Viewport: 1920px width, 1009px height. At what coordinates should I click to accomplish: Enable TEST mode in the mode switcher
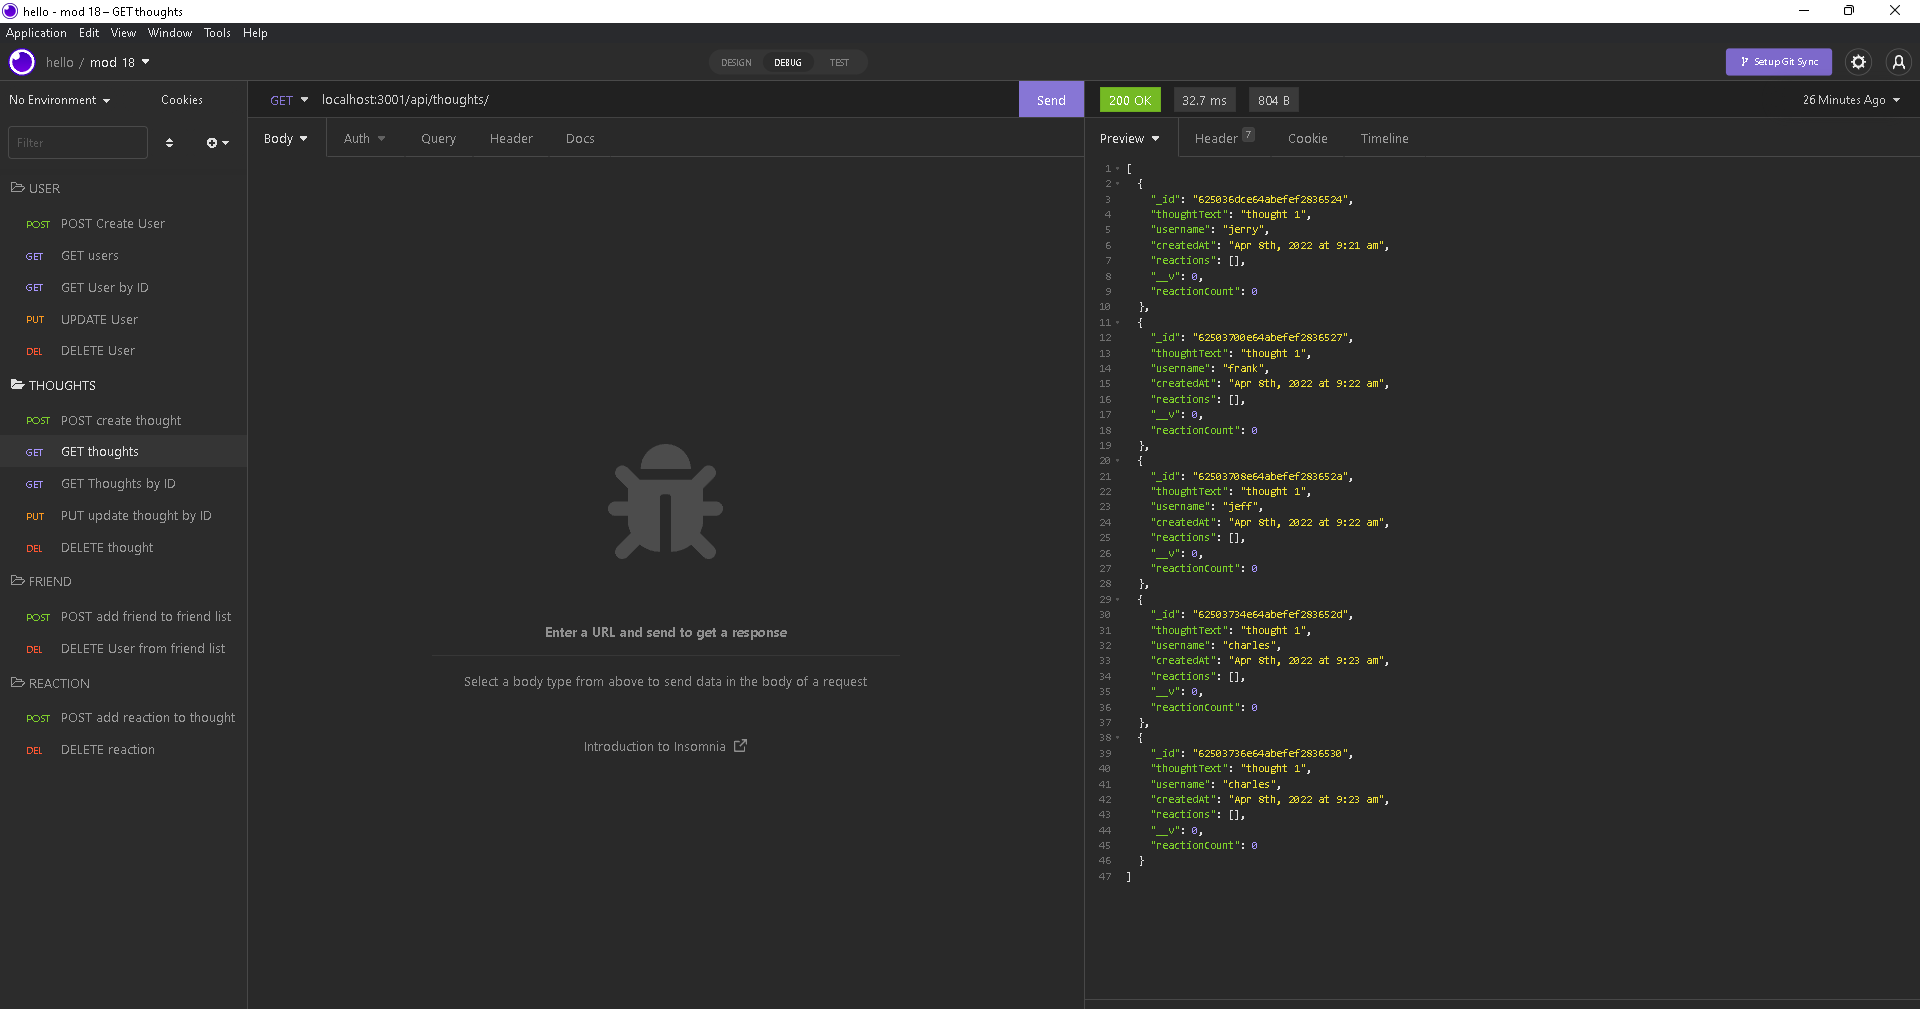[839, 62]
